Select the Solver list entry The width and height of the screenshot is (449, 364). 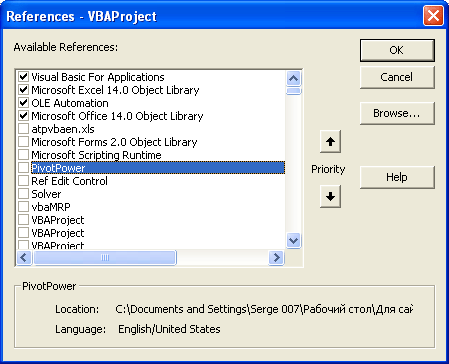pyautogui.click(x=46, y=194)
